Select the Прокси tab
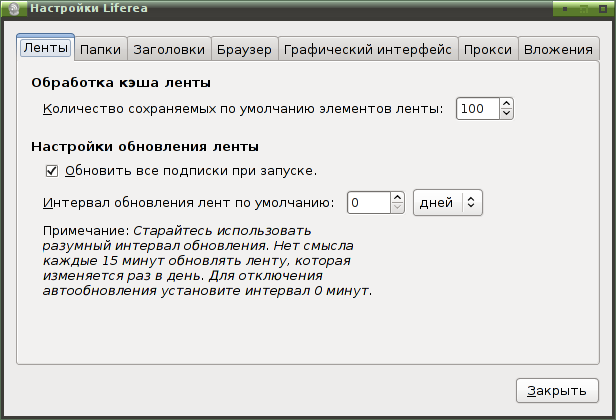 pyautogui.click(x=488, y=50)
